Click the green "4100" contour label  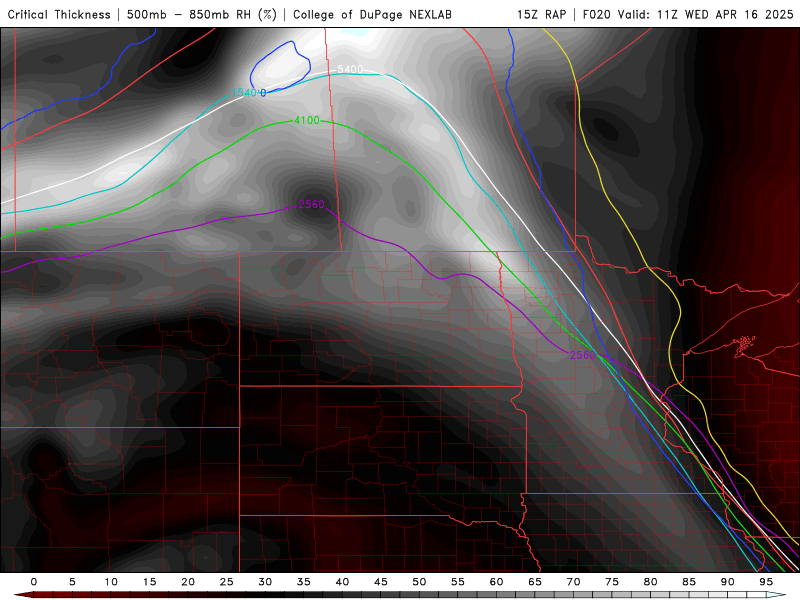(x=307, y=120)
